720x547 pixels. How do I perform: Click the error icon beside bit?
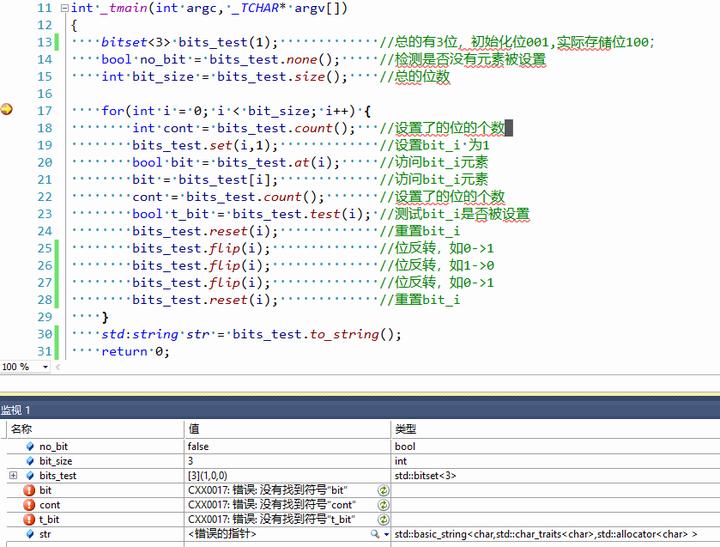click(29, 490)
